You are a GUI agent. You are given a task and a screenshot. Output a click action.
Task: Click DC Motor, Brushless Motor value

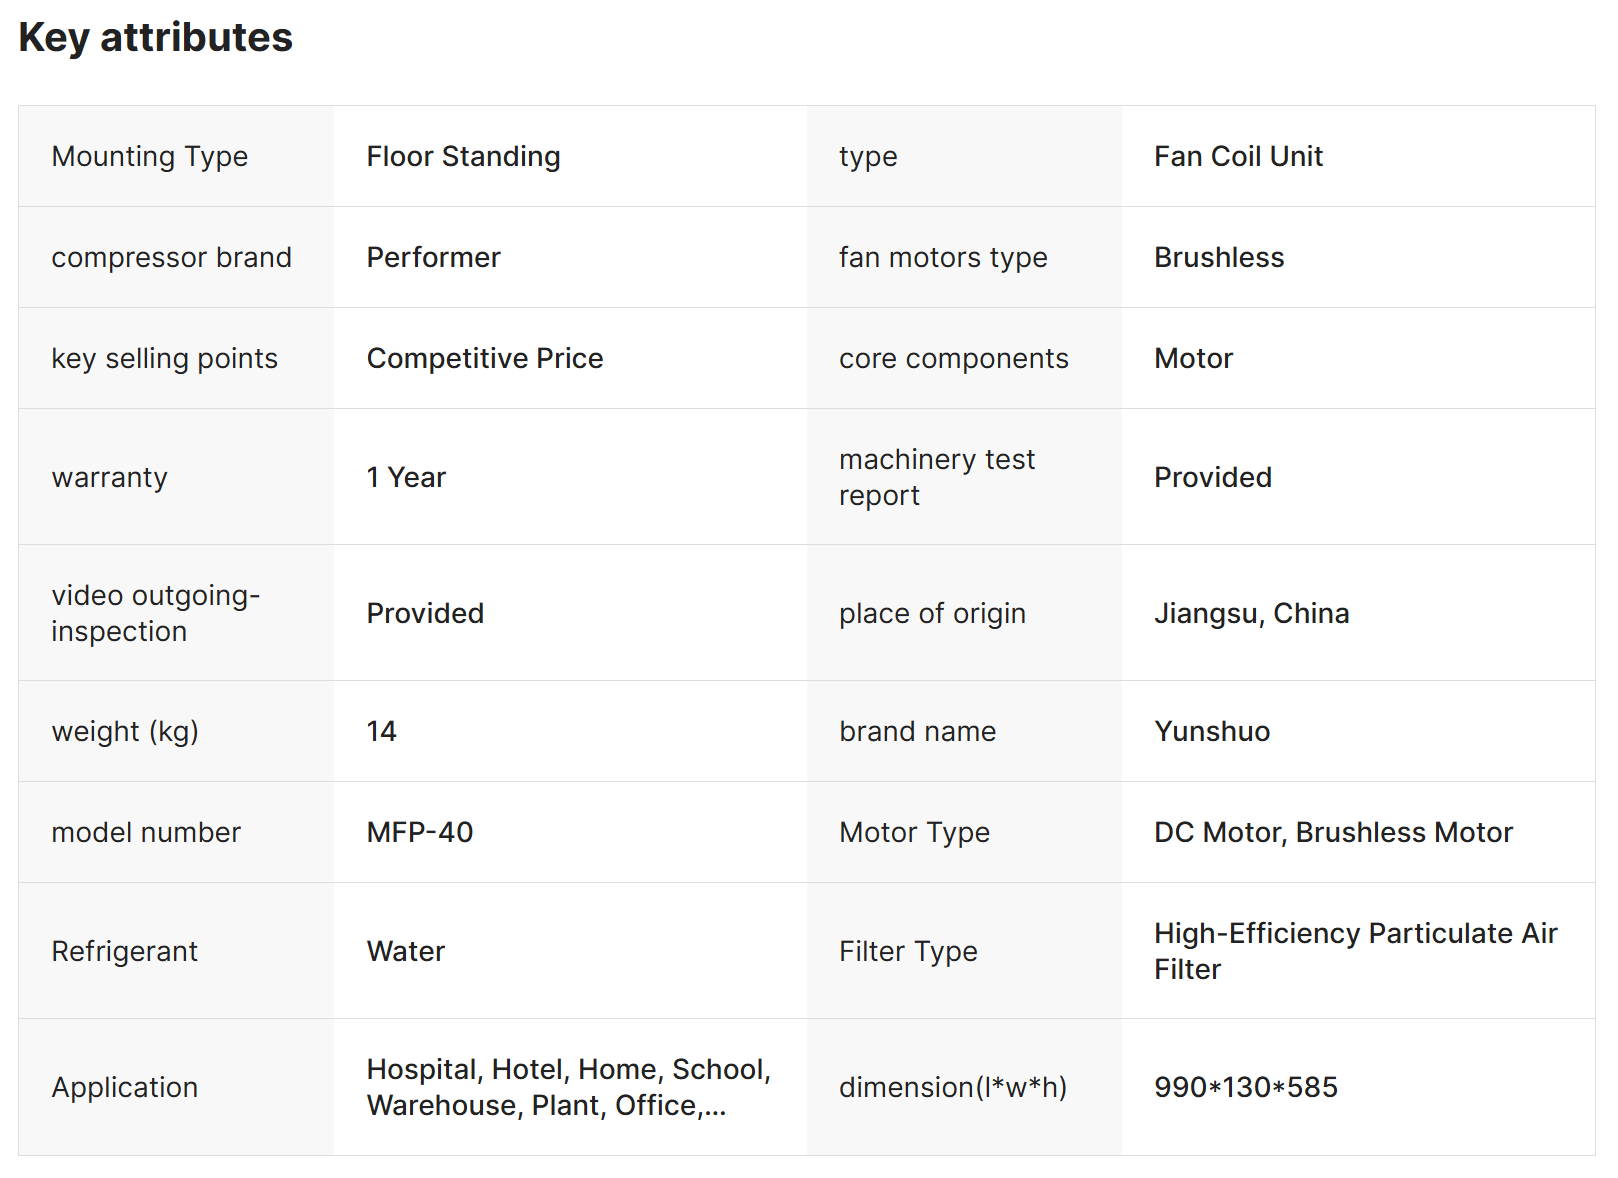pos(1333,833)
